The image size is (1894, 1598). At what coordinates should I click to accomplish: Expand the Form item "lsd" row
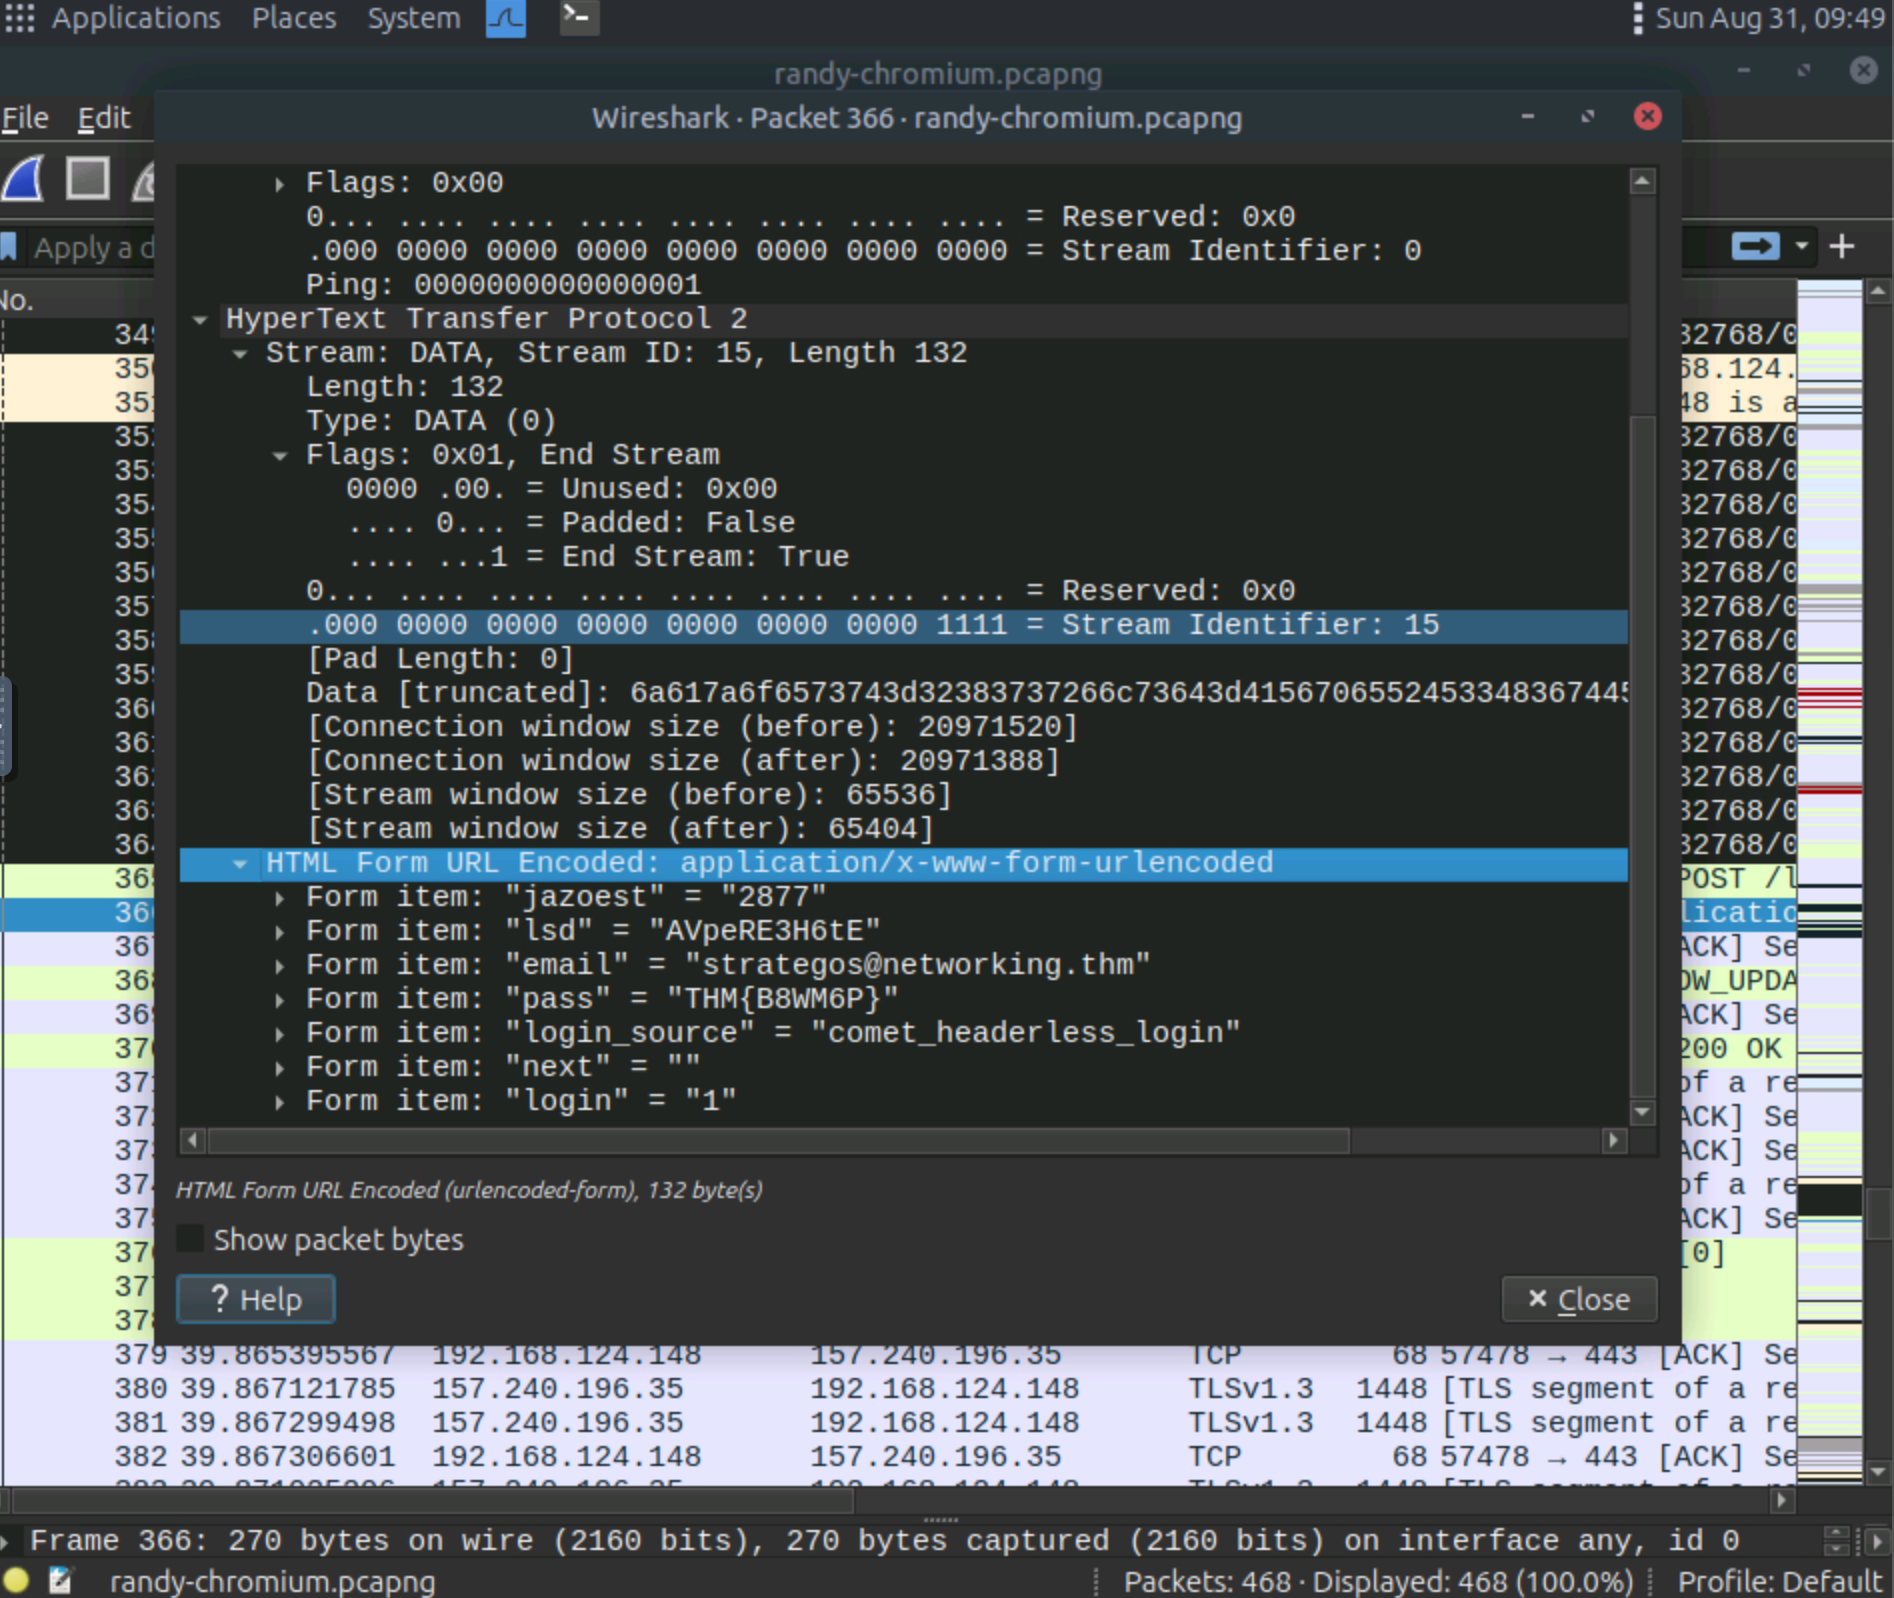pos(280,932)
